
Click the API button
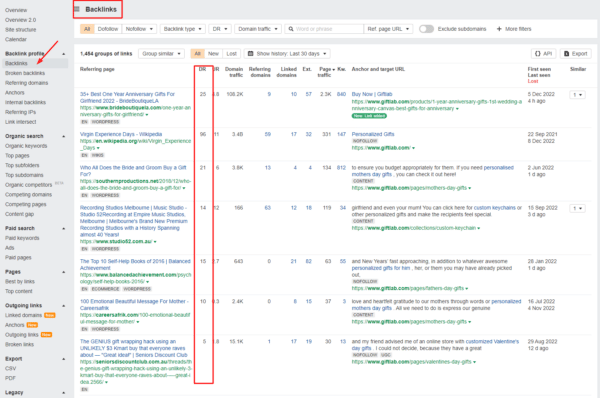(544, 54)
